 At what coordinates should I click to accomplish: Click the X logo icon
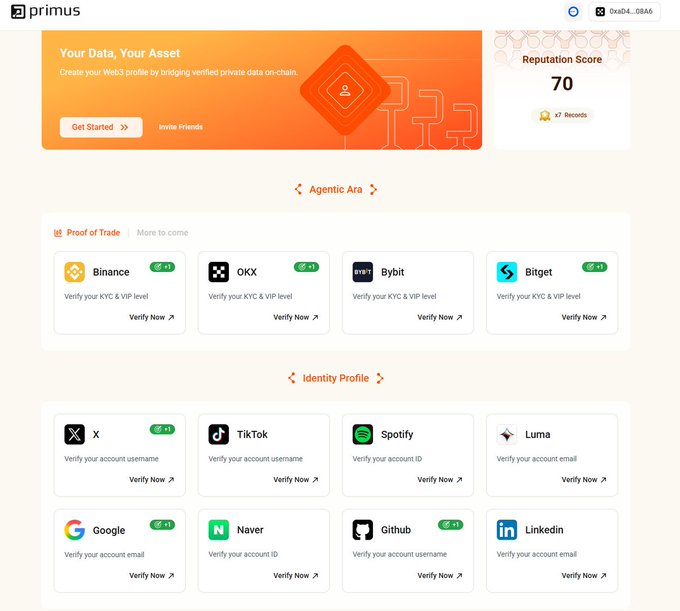point(75,434)
